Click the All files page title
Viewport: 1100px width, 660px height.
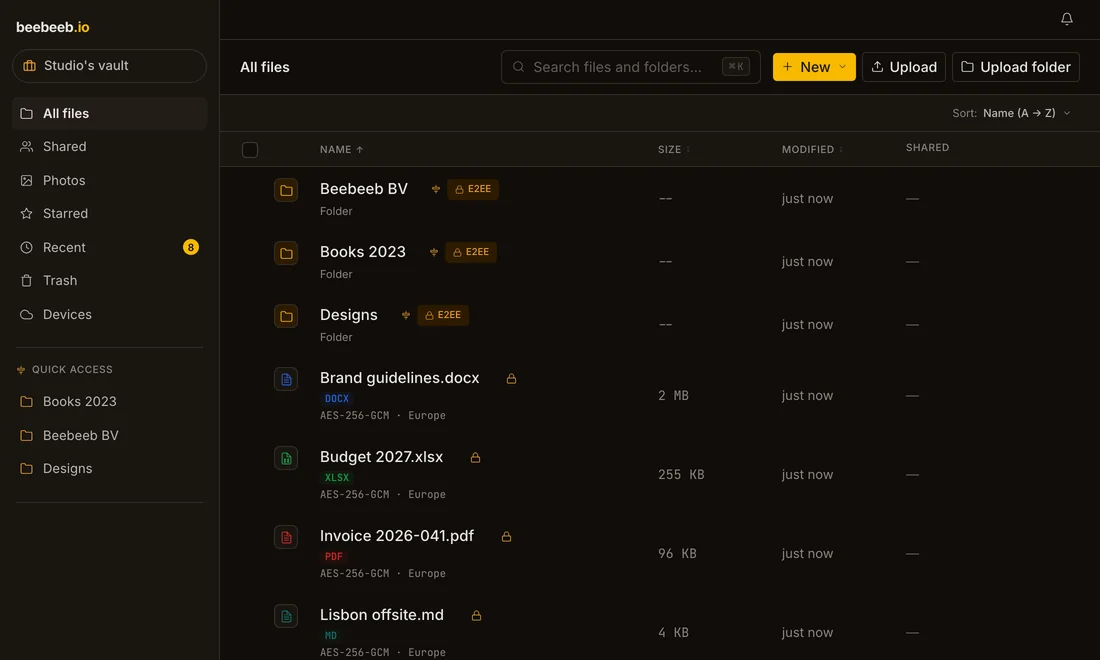pos(264,67)
